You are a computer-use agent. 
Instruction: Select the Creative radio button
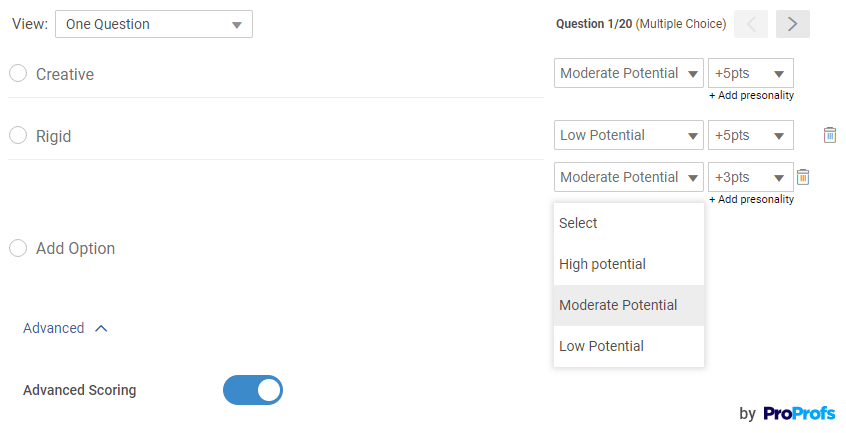[18, 74]
